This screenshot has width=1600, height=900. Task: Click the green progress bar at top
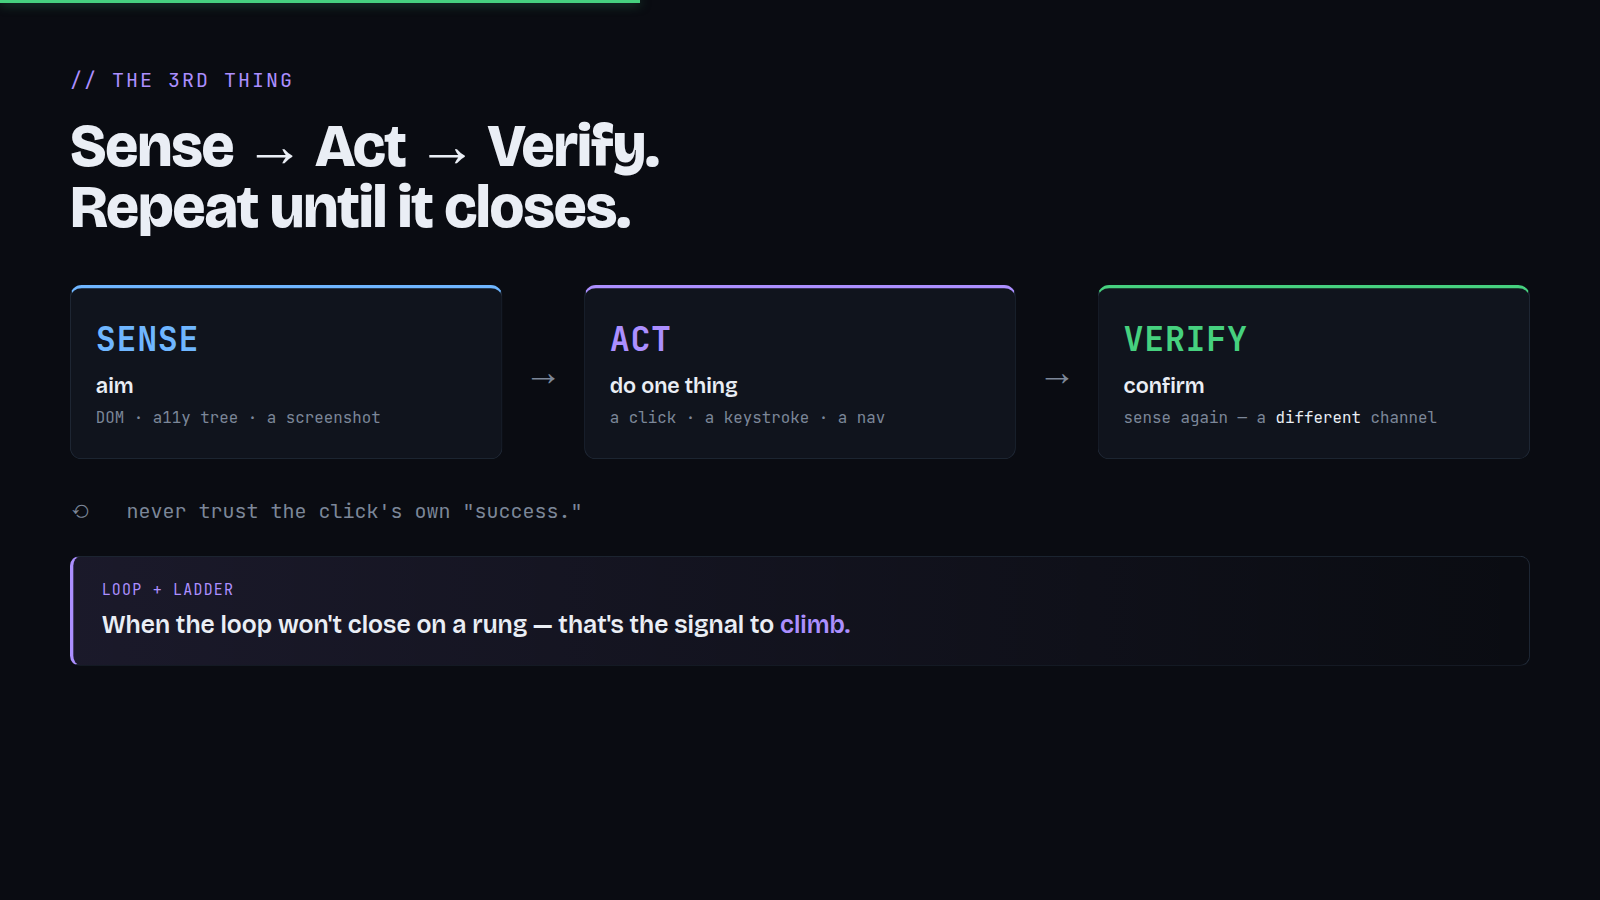click(x=320, y=1)
